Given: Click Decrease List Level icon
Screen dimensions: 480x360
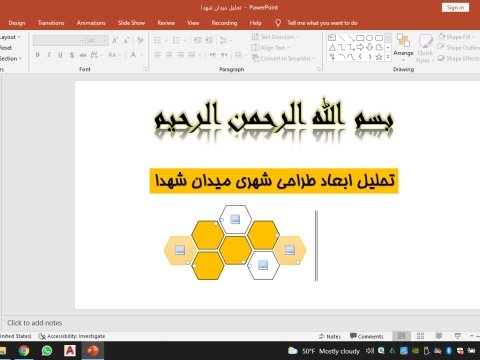Looking at the screenshot, I should click(x=198, y=41).
